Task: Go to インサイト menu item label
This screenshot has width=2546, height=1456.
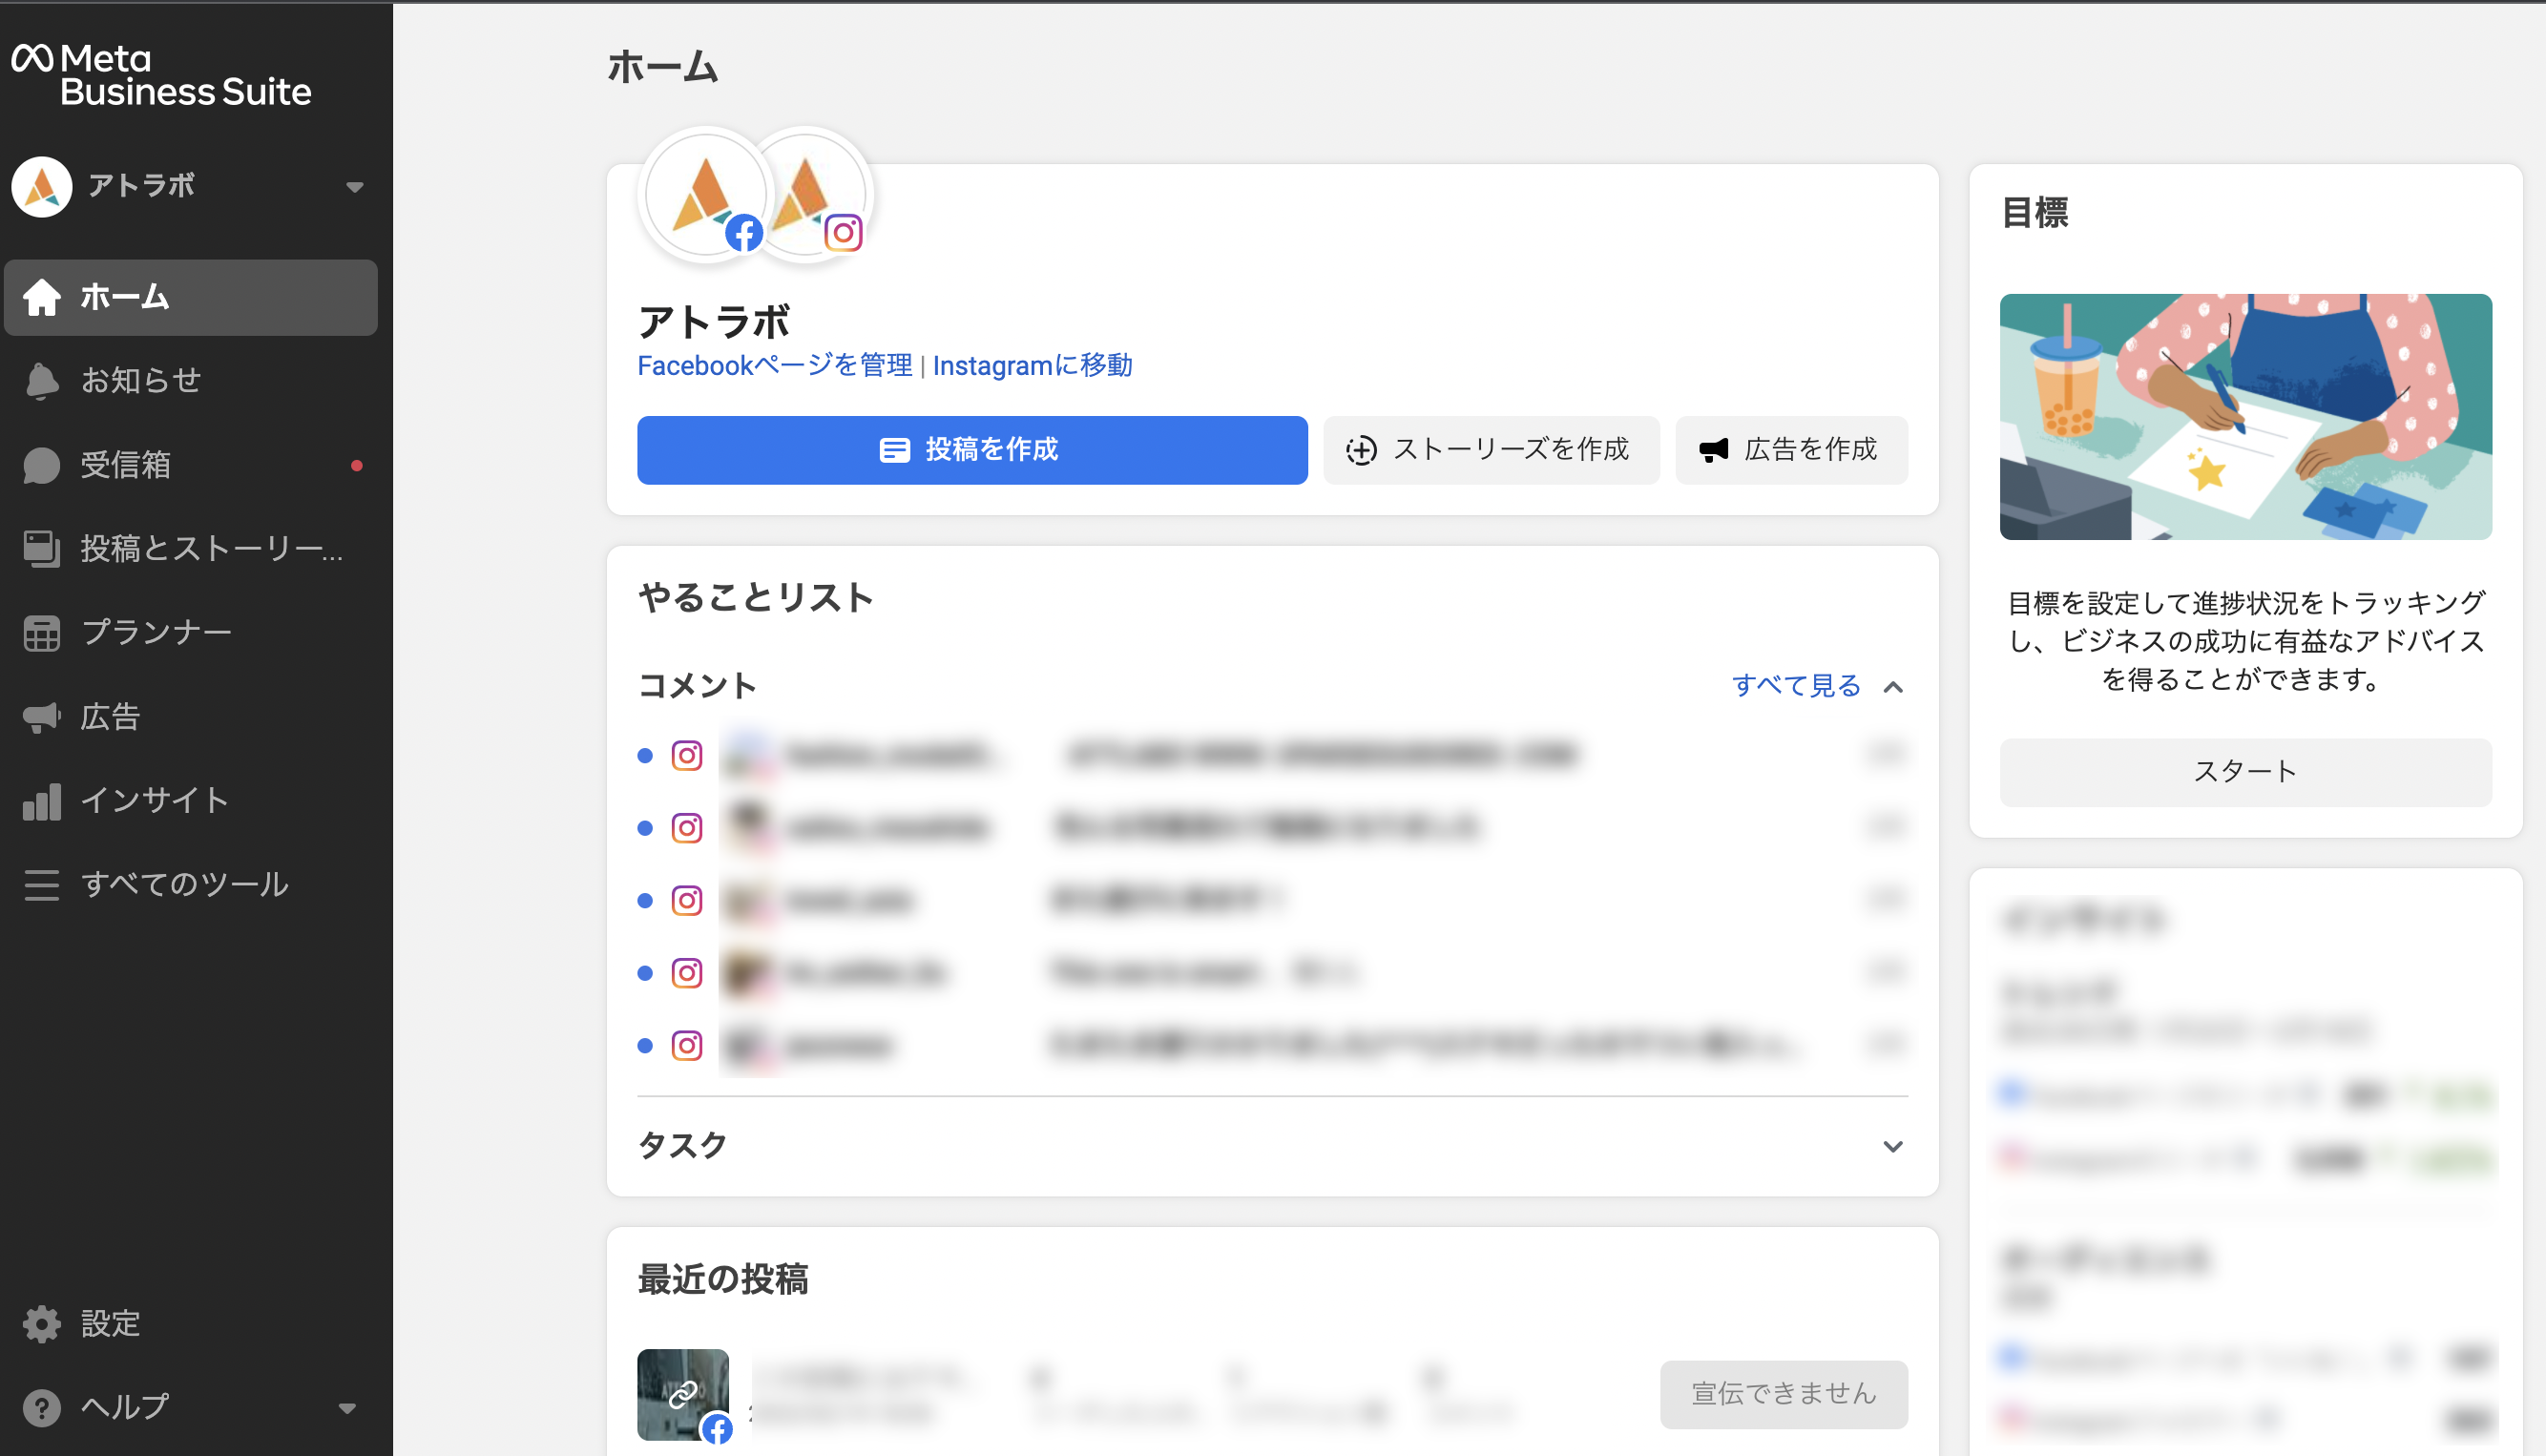Action: coord(155,801)
